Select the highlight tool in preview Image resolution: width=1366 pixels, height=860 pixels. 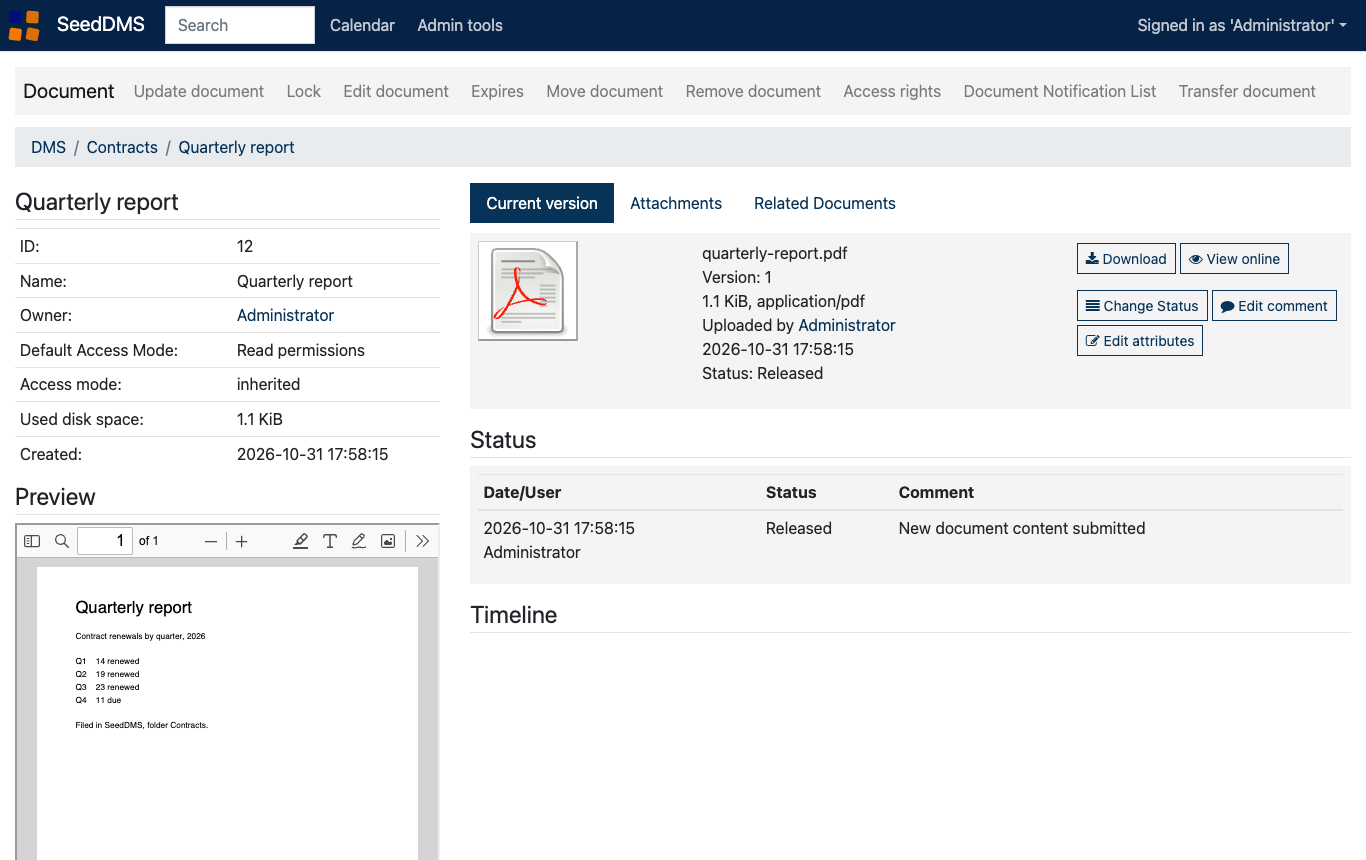[301, 541]
